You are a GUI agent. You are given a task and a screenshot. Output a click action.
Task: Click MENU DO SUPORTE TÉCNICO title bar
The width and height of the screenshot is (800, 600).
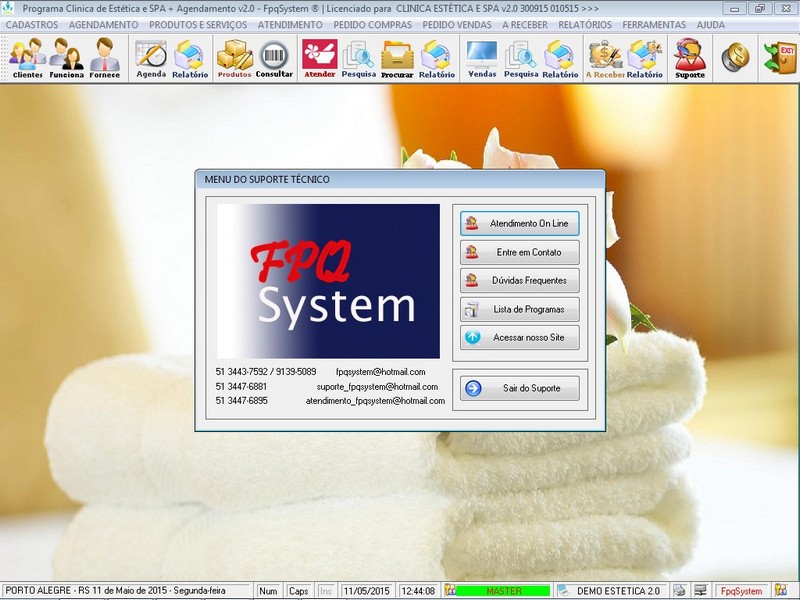pos(400,180)
